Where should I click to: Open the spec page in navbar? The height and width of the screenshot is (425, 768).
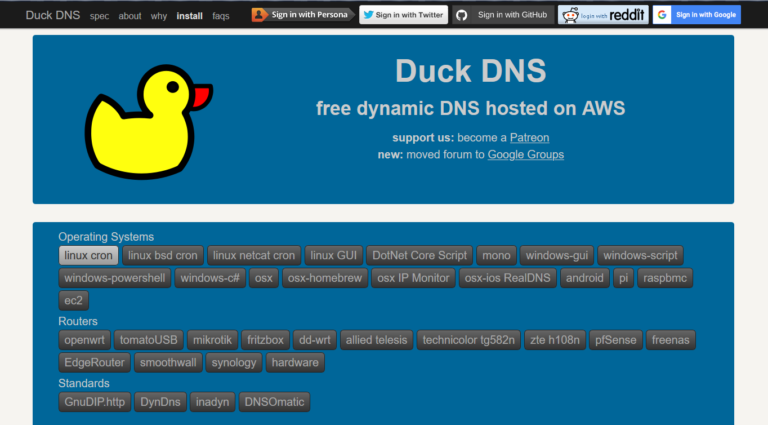point(99,16)
